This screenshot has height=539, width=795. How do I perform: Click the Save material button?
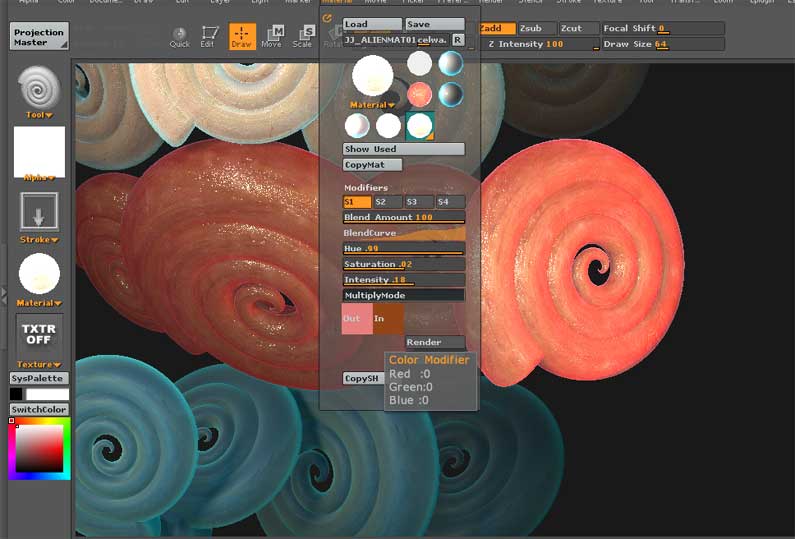point(435,24)
